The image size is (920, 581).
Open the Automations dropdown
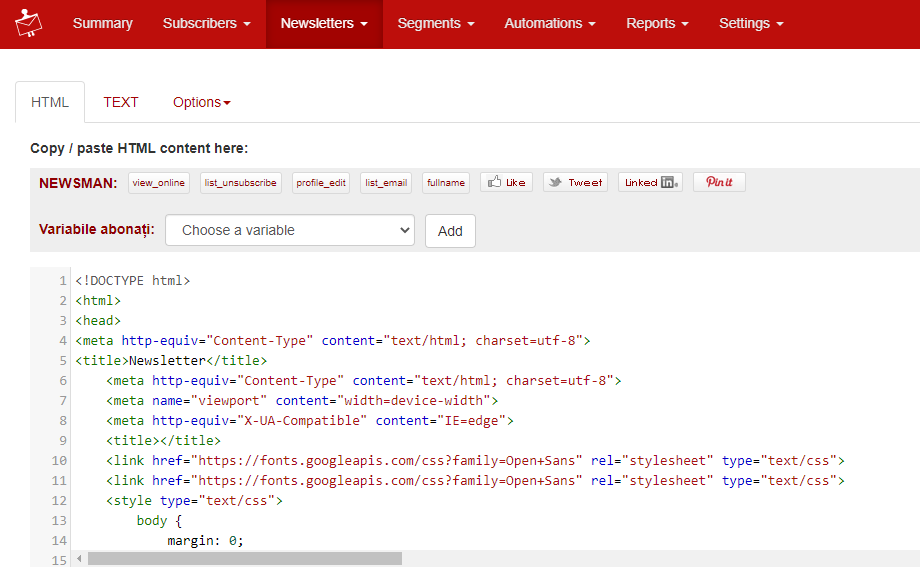[x=550, y=23]
